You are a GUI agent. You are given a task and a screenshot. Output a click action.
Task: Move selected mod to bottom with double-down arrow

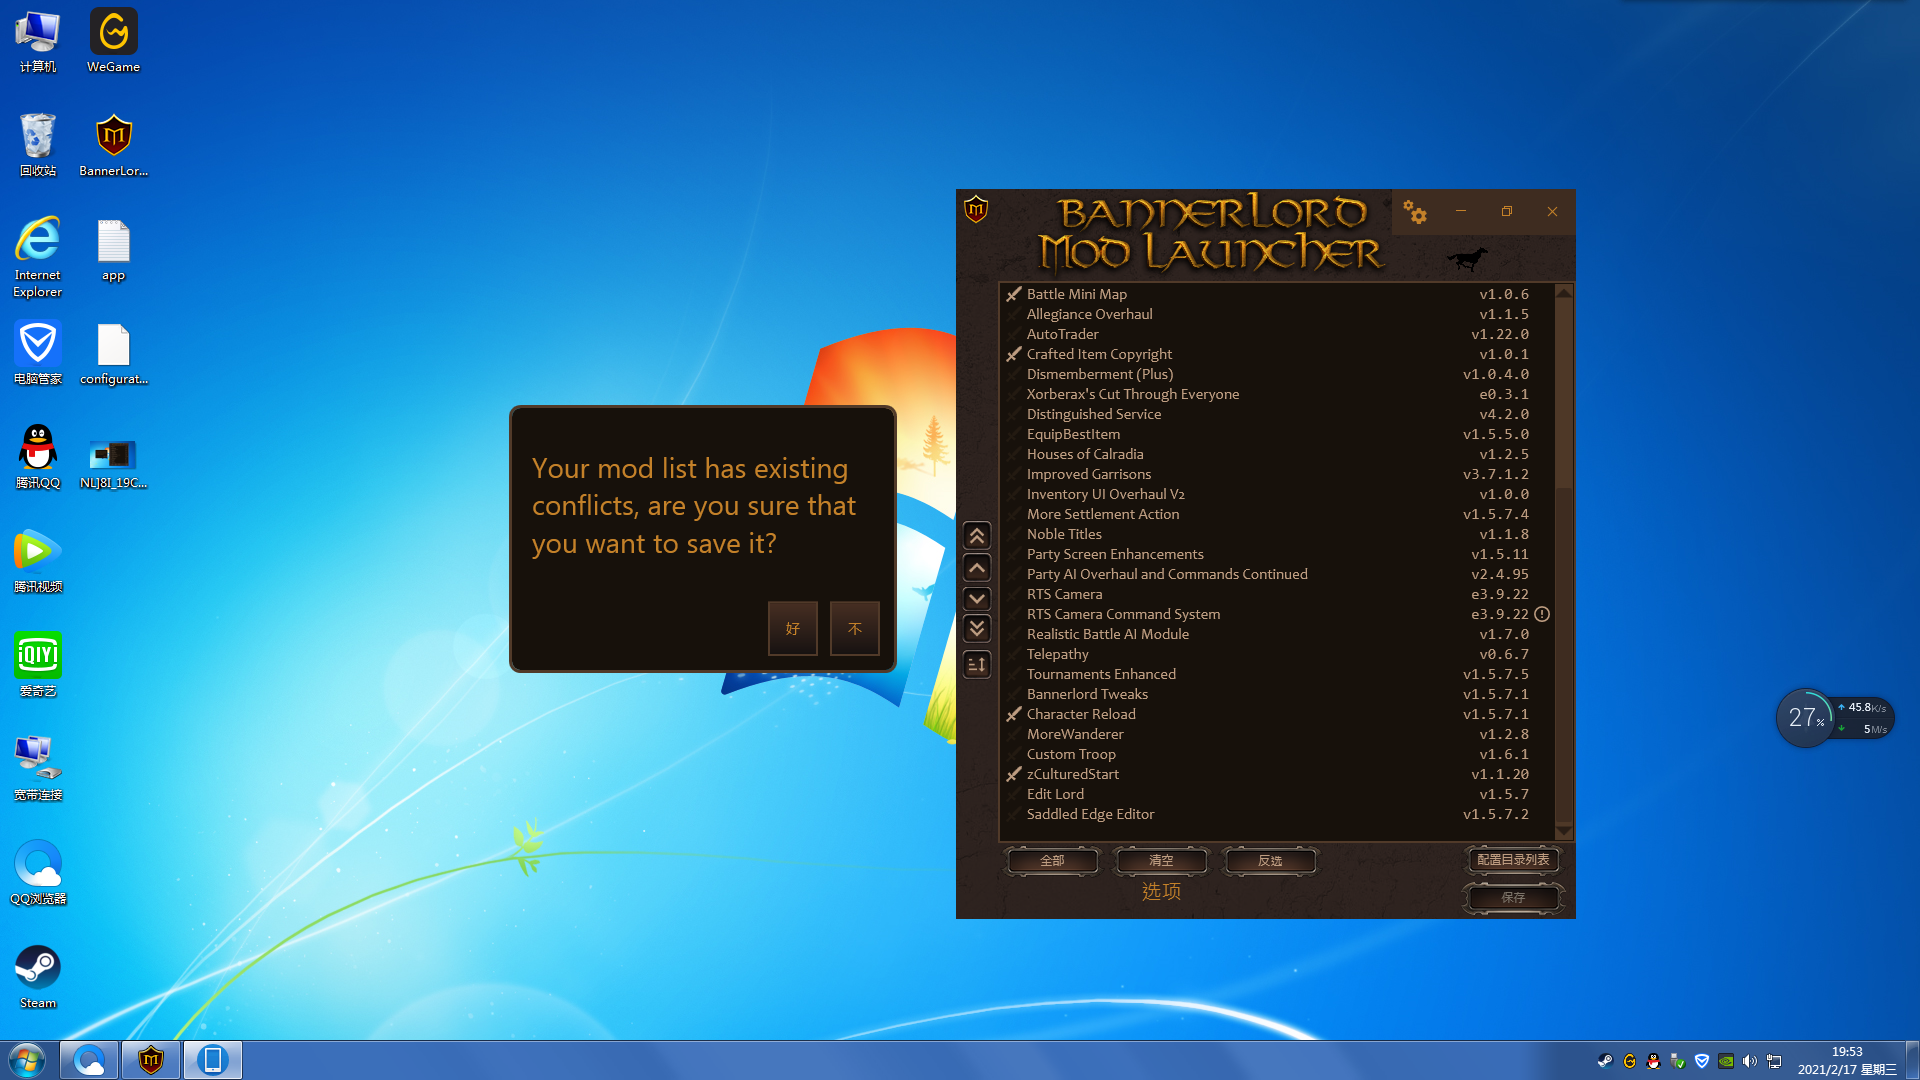[977, 629]
